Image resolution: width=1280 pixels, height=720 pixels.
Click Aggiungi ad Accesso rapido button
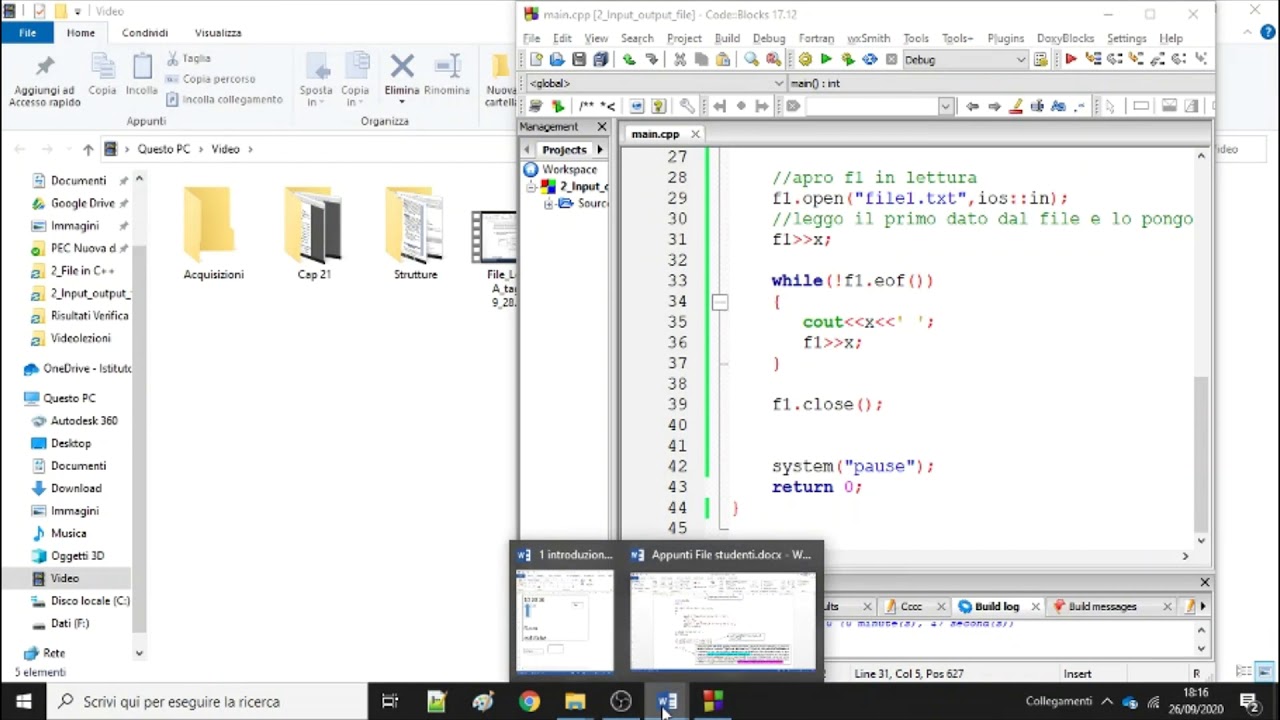tap(44, 82)
